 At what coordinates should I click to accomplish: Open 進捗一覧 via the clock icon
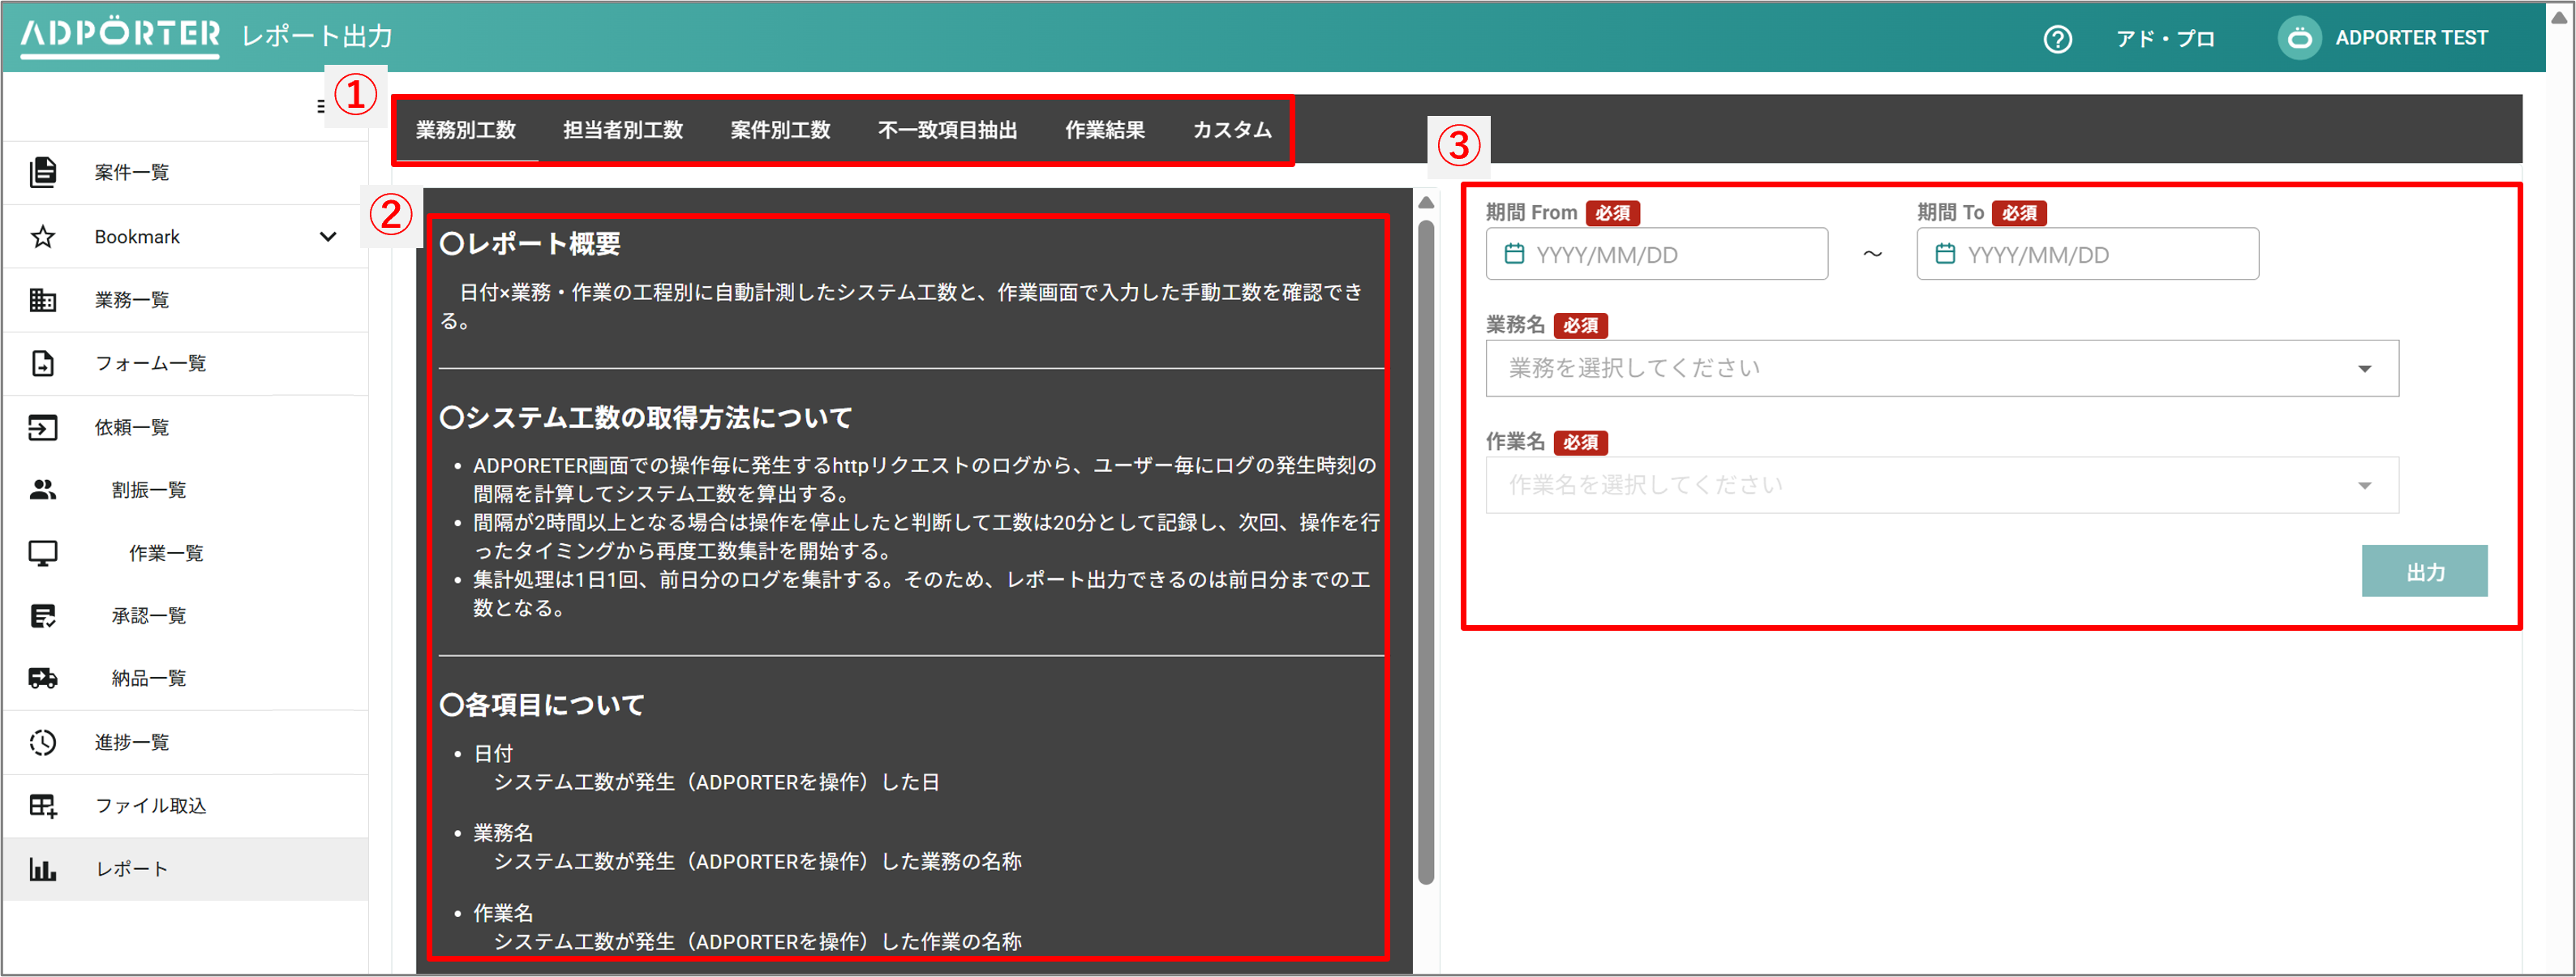pyautogui.click(x=42, y=741)
